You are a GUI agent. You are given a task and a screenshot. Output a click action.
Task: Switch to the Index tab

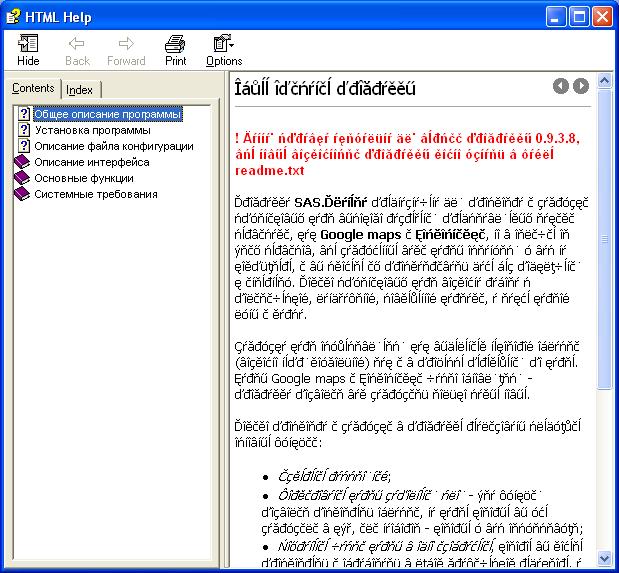coord(80,90)
